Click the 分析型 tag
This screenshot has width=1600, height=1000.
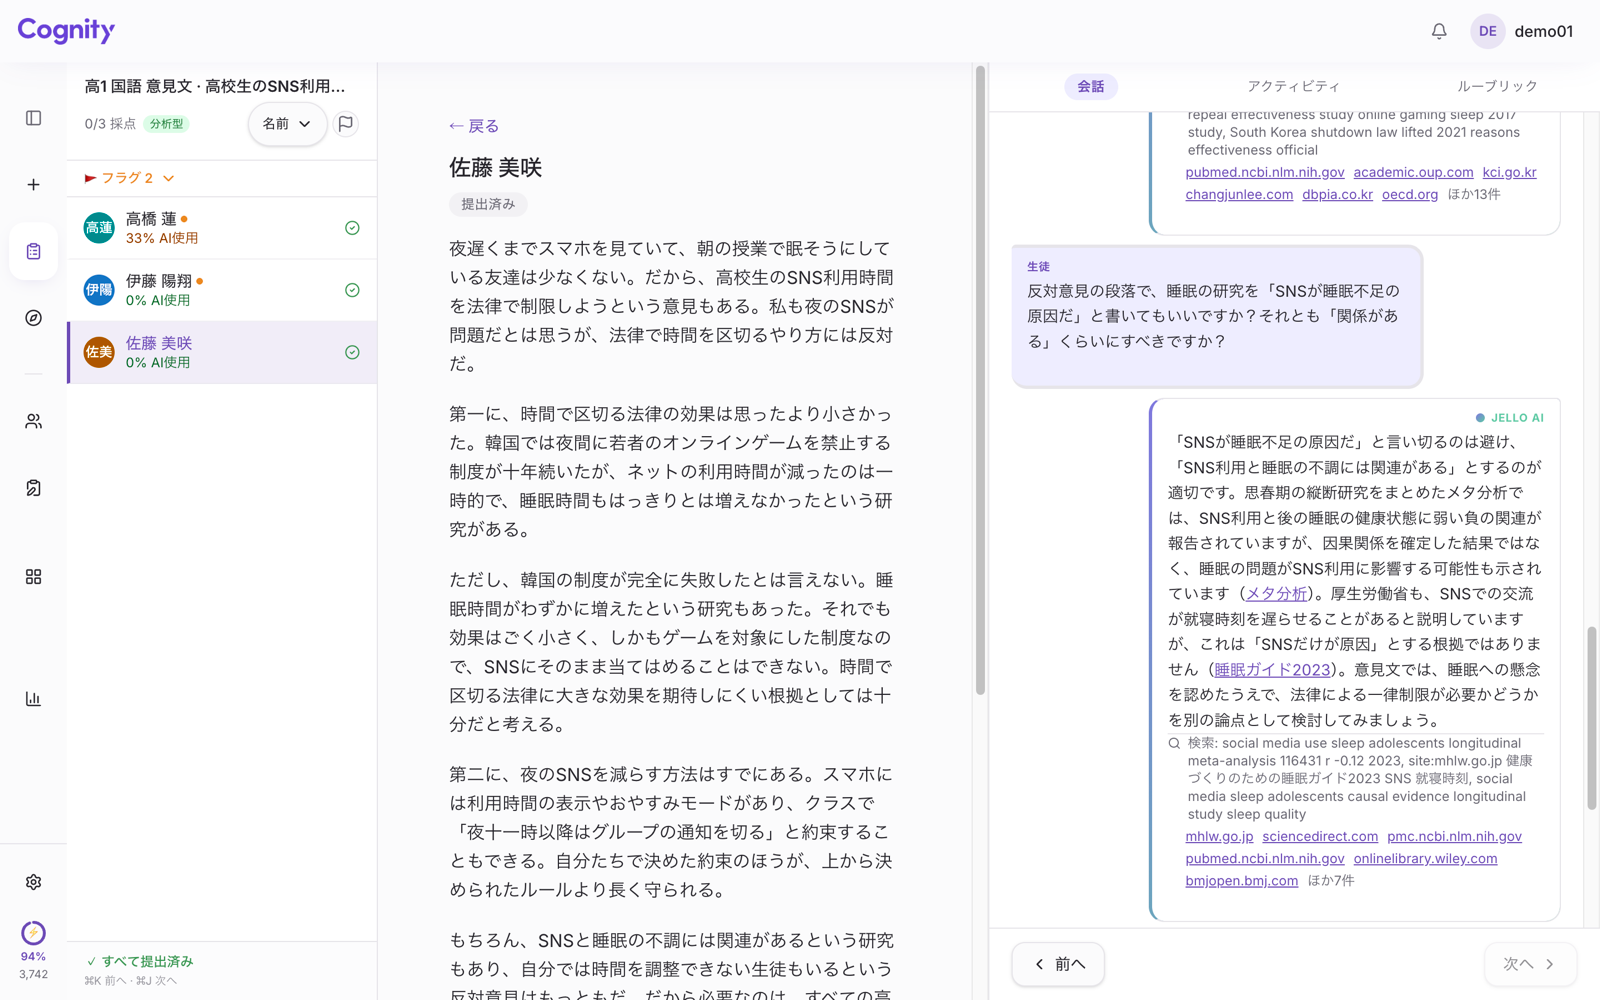point(166,124)
